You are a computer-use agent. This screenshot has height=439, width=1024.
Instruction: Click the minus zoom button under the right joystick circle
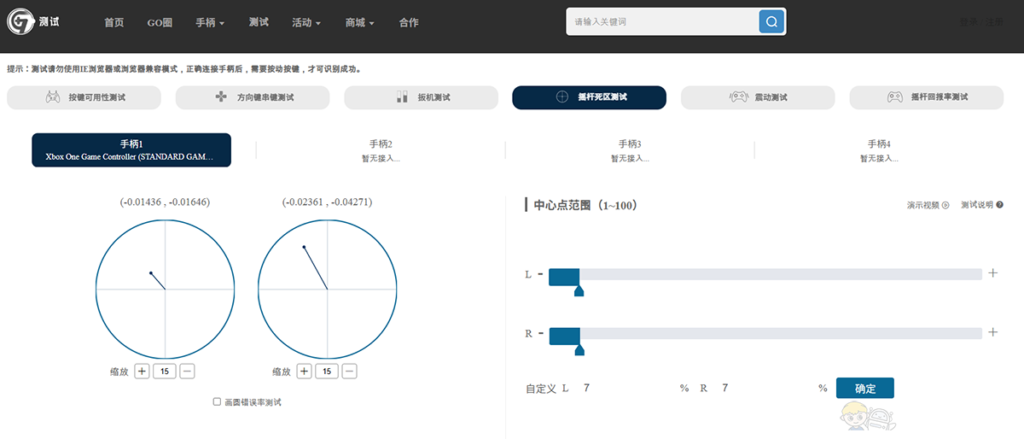(x=349, y=371)
